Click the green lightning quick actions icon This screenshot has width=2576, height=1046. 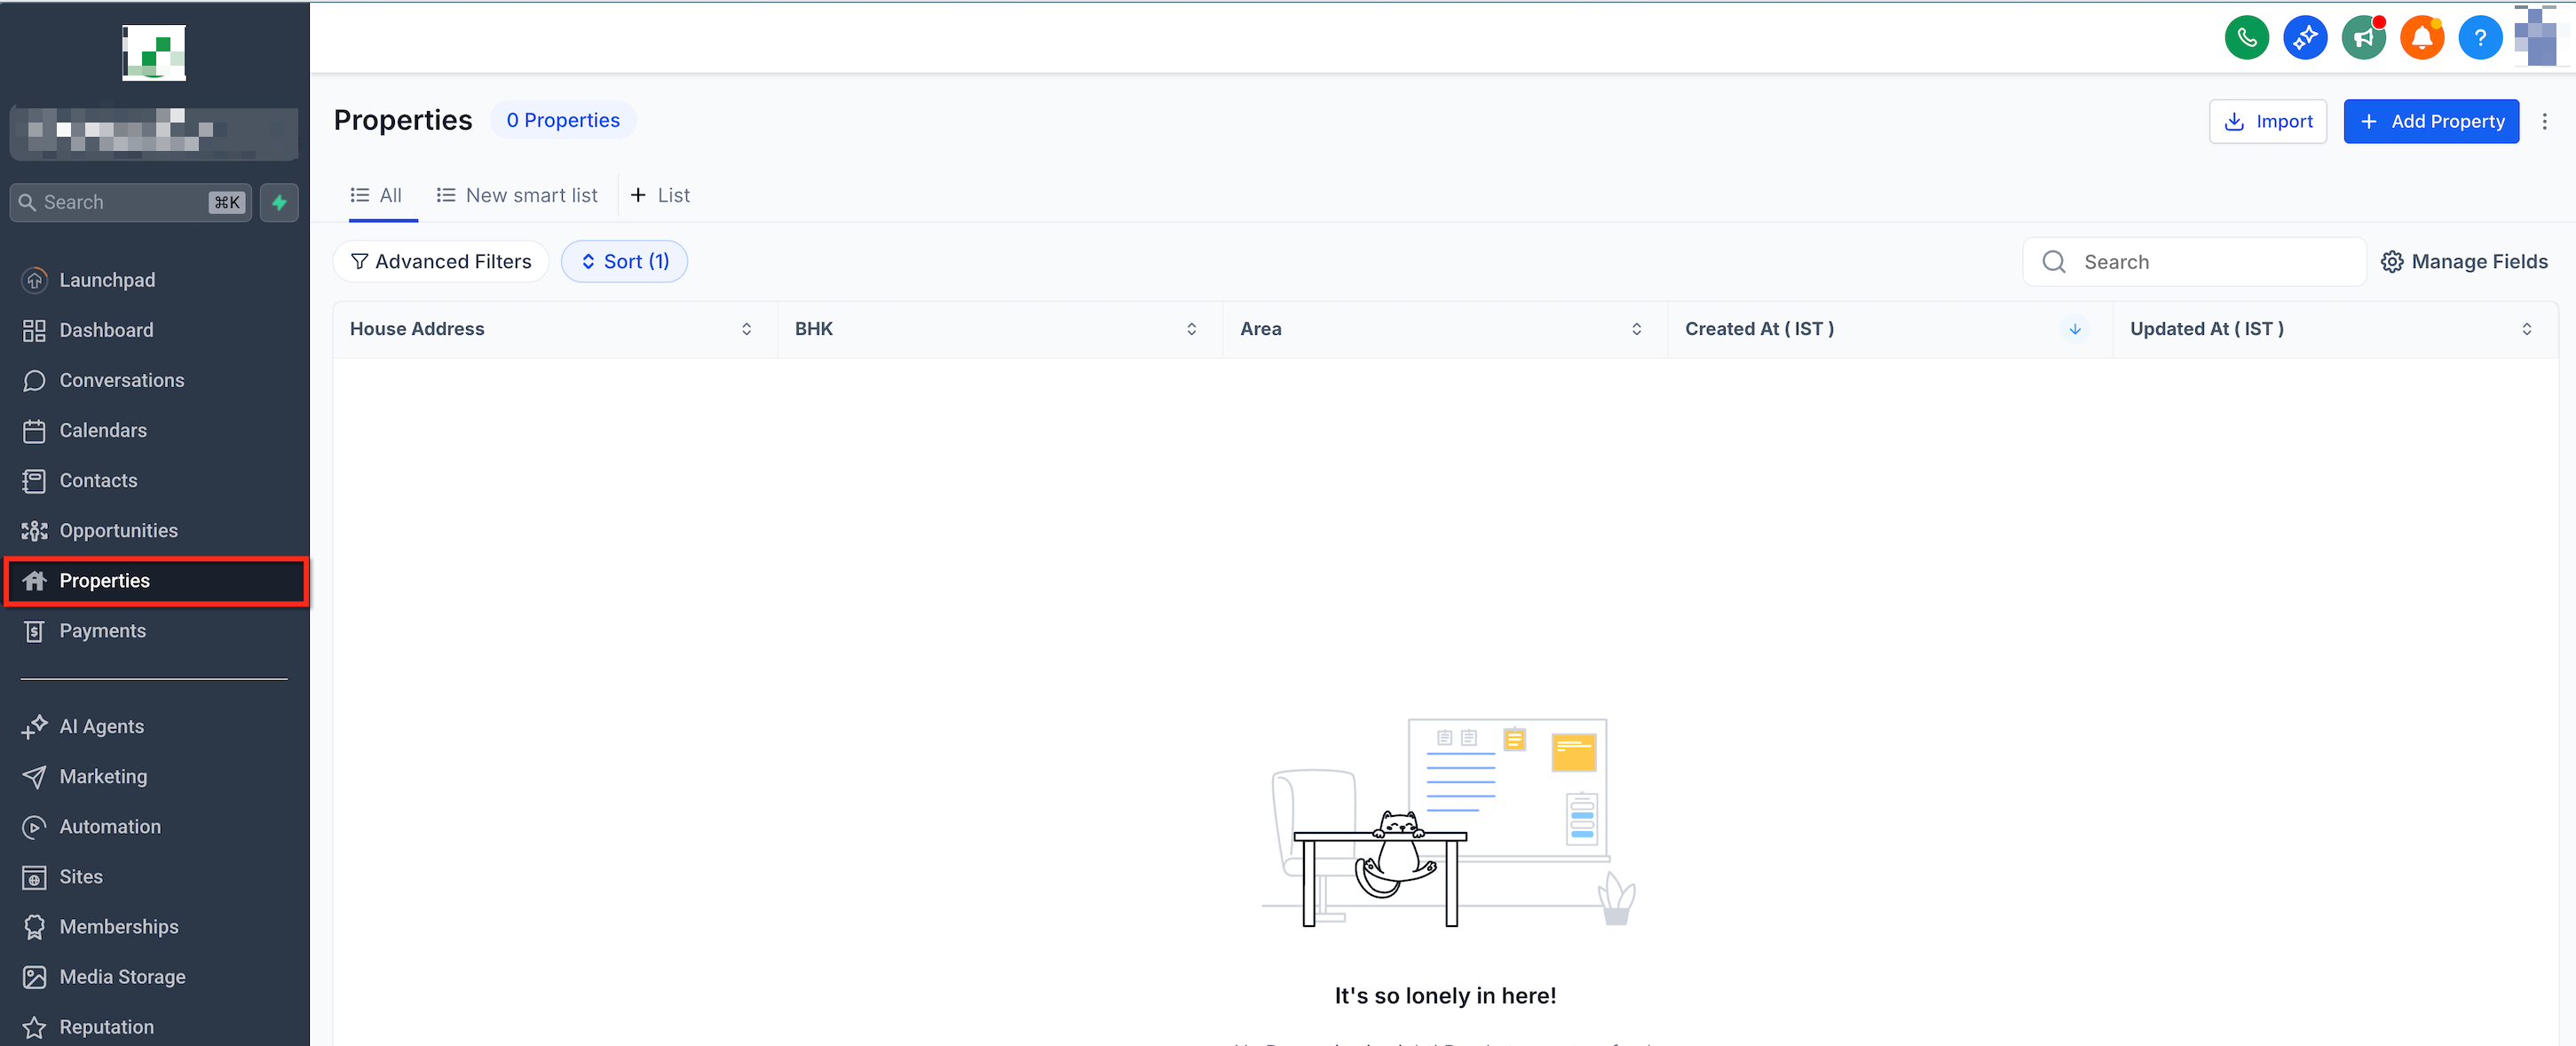click(279, 202)
